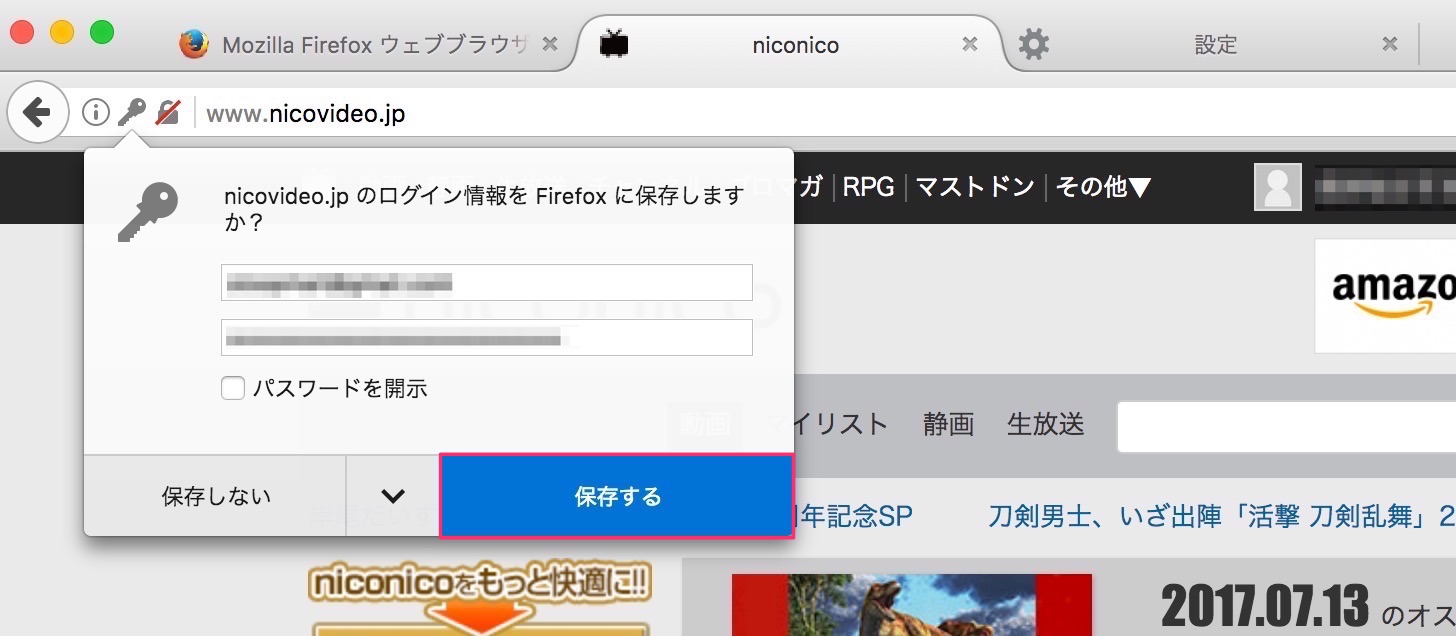The width and height of the screenshot is (1456, 636).
Task: Click the back arrow button
Action: pos(37,112)
